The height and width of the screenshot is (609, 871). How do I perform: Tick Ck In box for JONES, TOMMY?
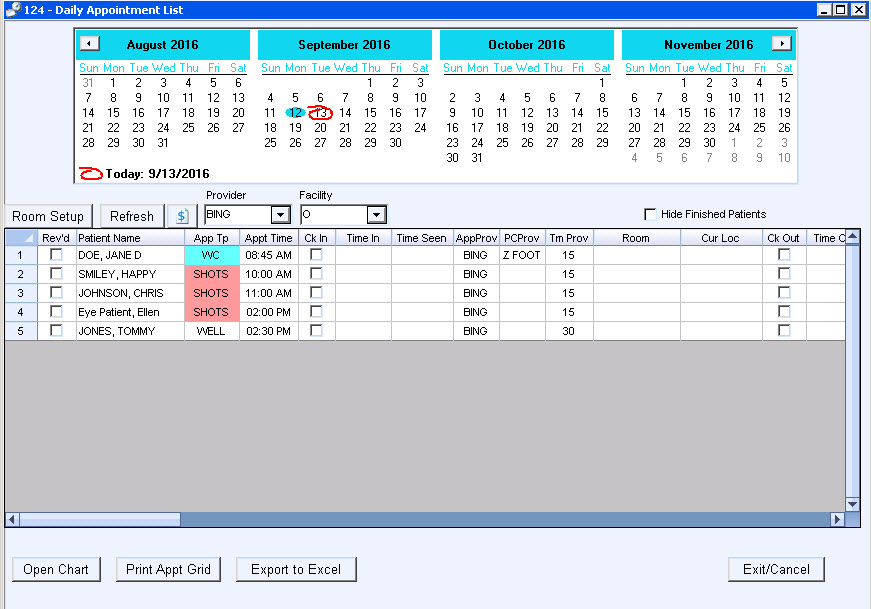coord(316,330)
